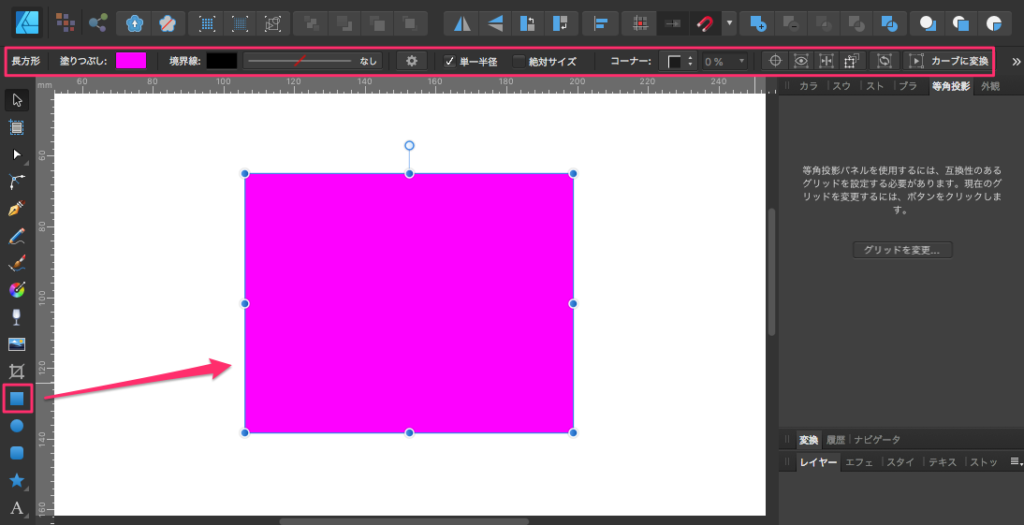Activate the Artistic Text tool

(17, 508)
